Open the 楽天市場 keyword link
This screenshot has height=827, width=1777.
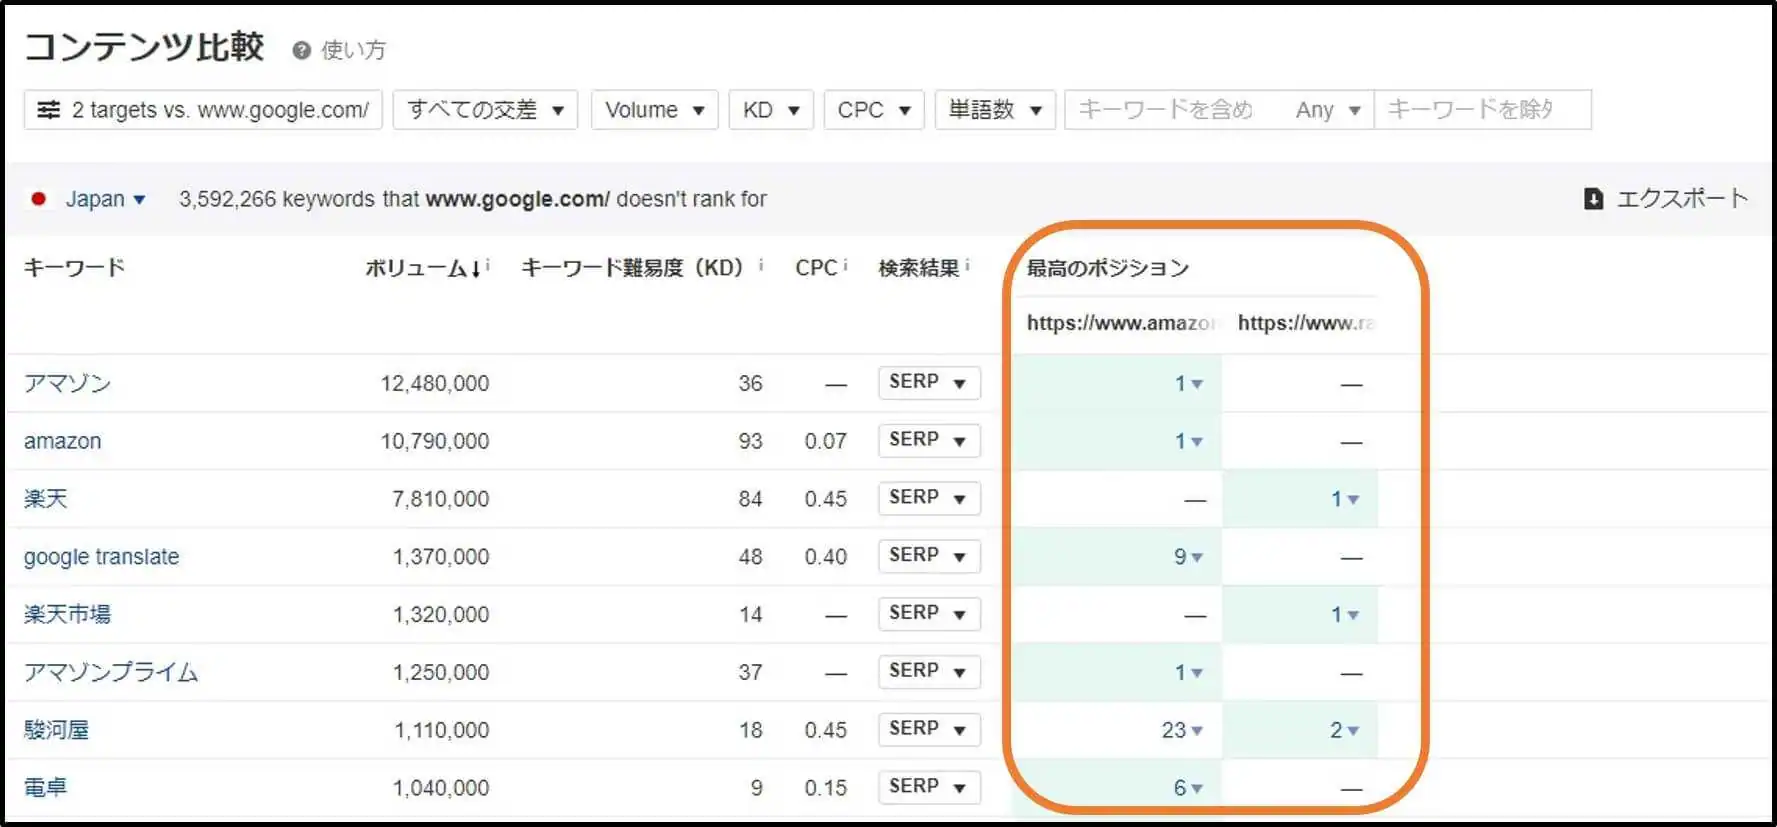(x=68, y=614)
